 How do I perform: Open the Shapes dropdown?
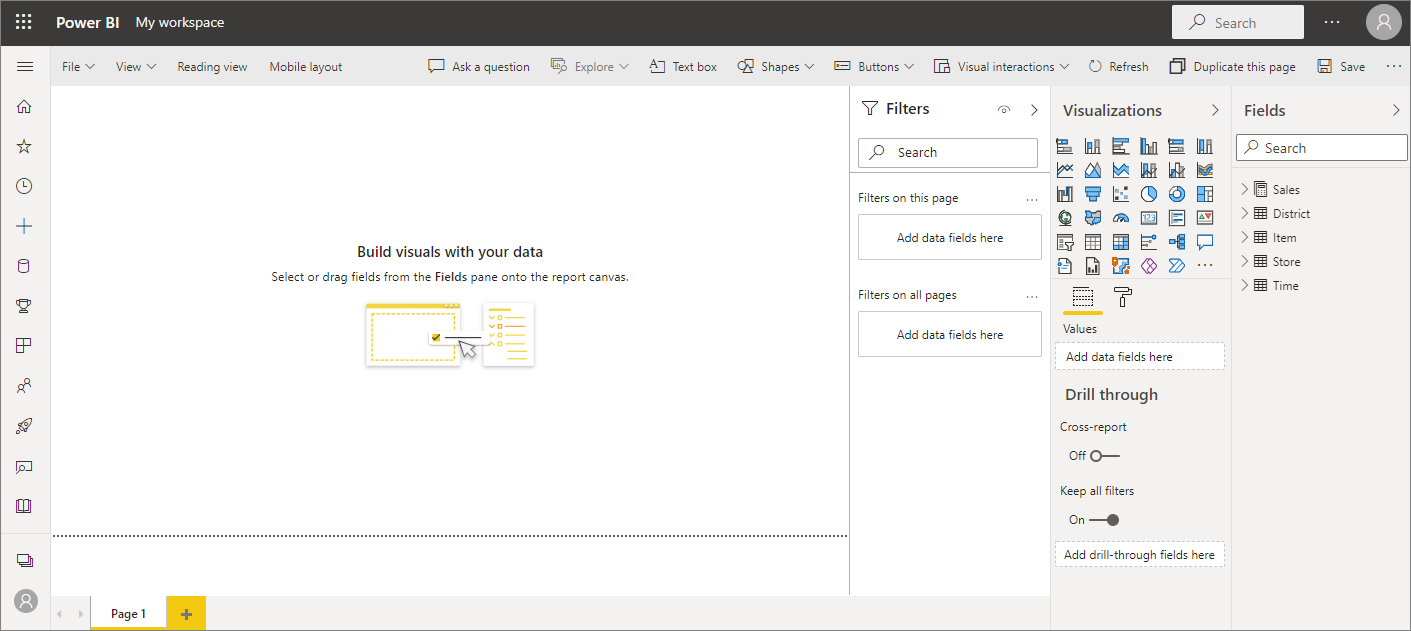[x=776, y=66]
